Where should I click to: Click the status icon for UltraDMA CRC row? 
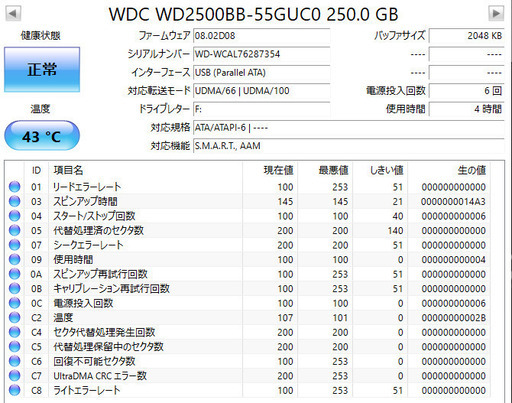click(14, 376)
